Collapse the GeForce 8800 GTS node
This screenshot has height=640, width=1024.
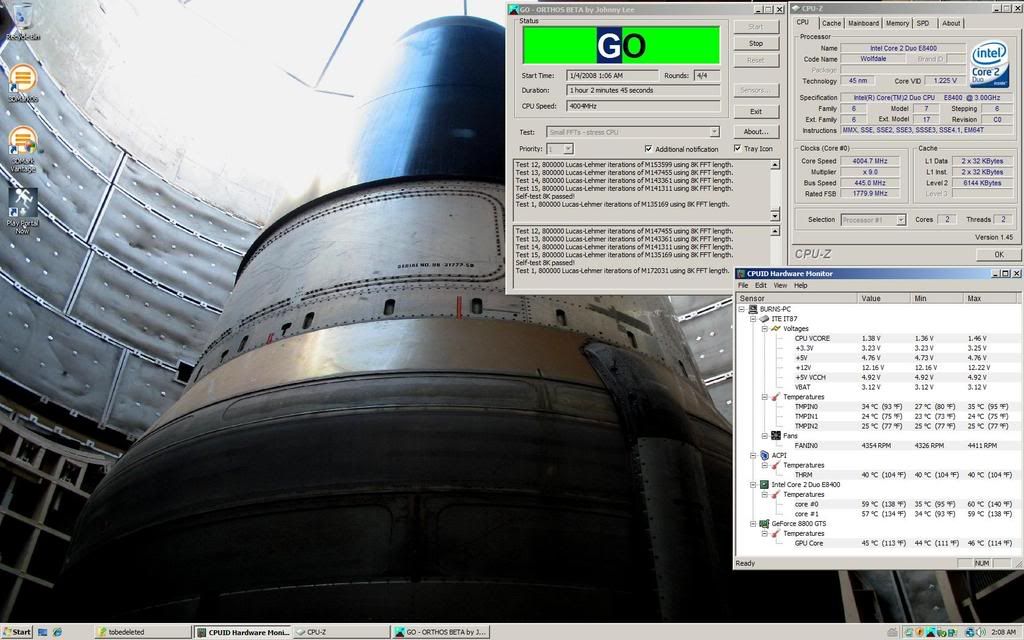[753, 524]
